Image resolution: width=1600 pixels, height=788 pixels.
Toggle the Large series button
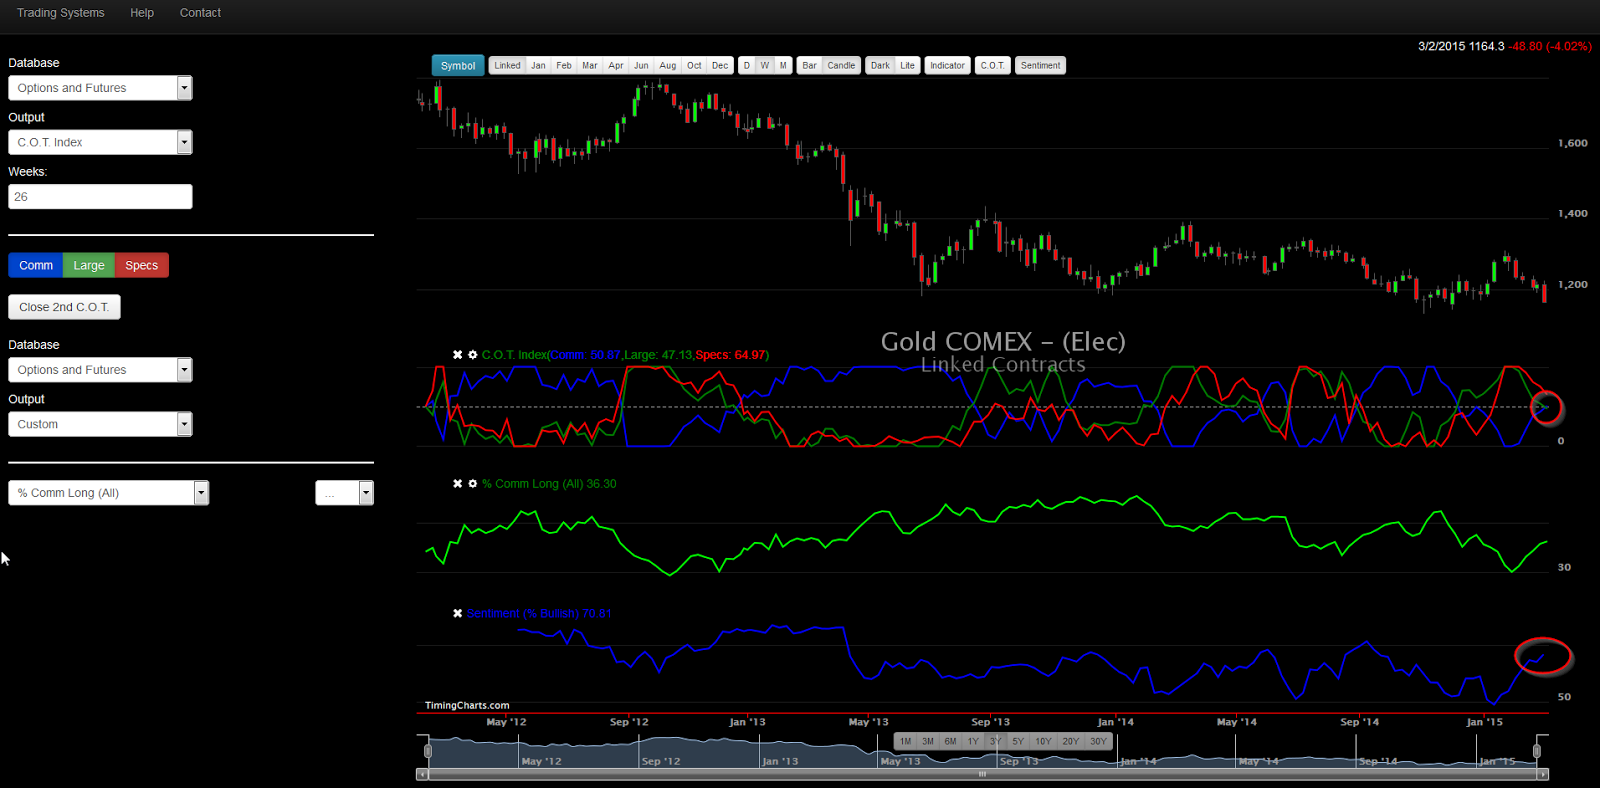point(89,265)
